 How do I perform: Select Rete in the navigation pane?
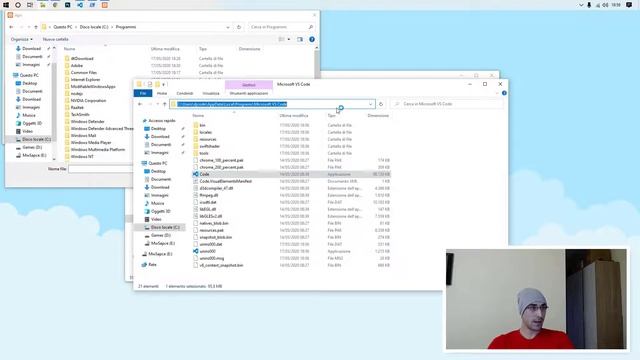(x=152, y=264)
